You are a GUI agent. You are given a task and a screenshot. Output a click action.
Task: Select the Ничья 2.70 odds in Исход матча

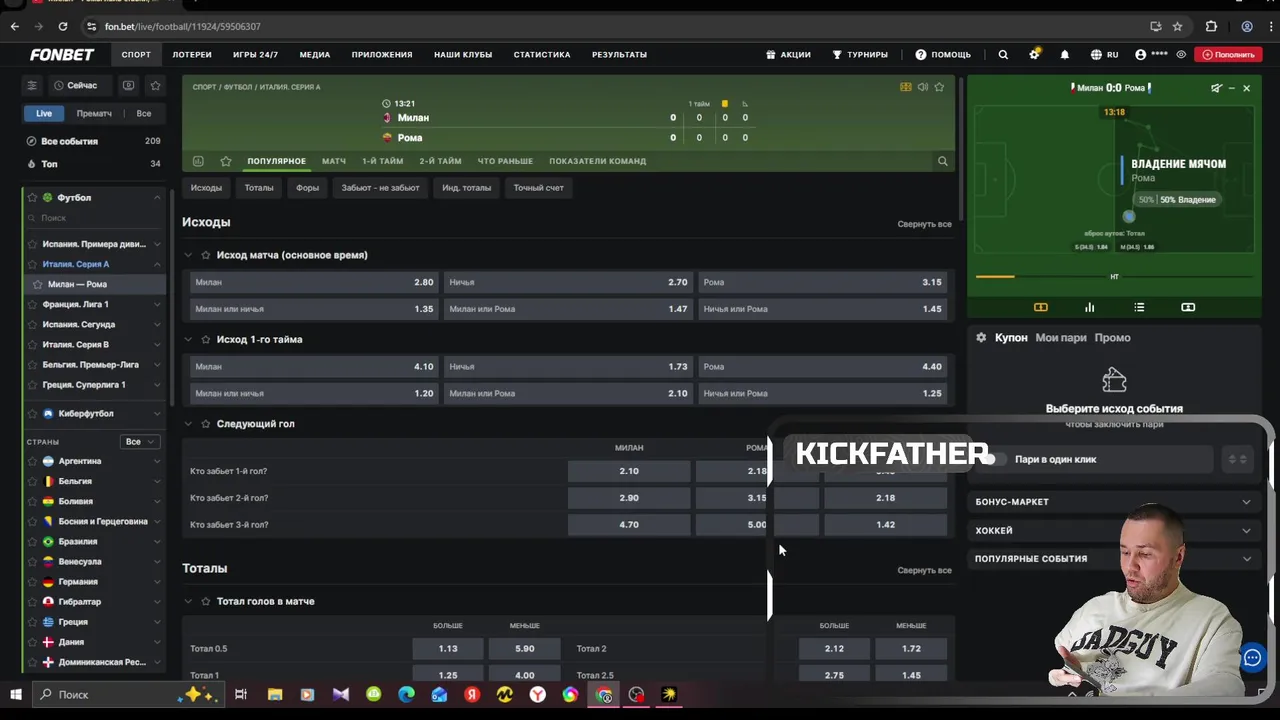568,282
